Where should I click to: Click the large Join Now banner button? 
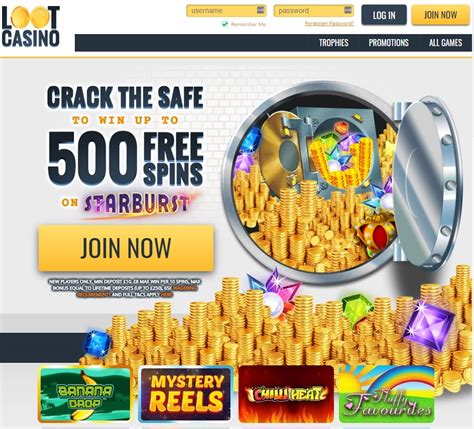126,248
